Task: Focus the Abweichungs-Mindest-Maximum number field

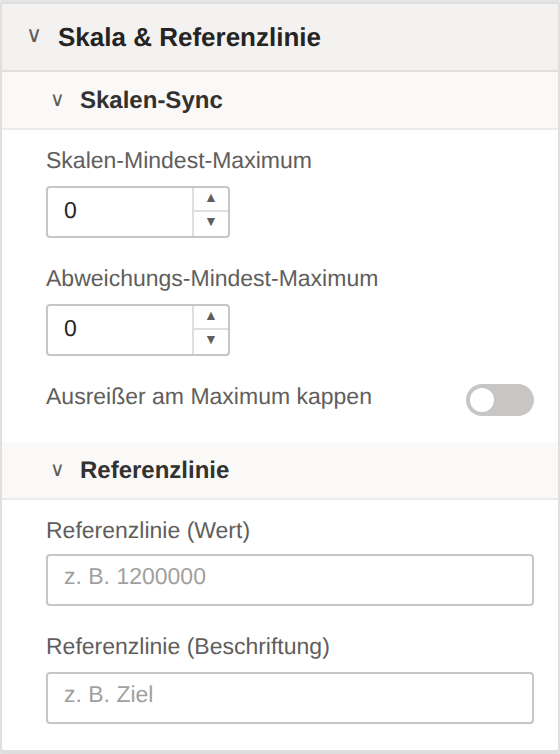Action: (120, 330)
